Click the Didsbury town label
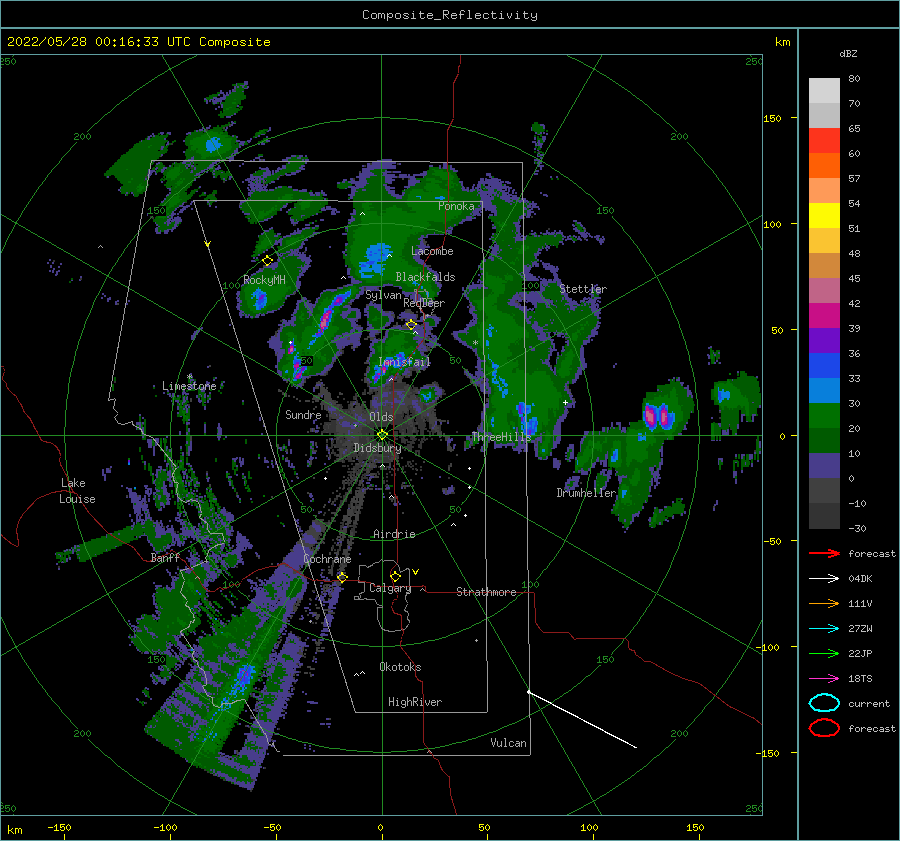The width and height of the screenshot is (900, 841). [x=377, y=448]
